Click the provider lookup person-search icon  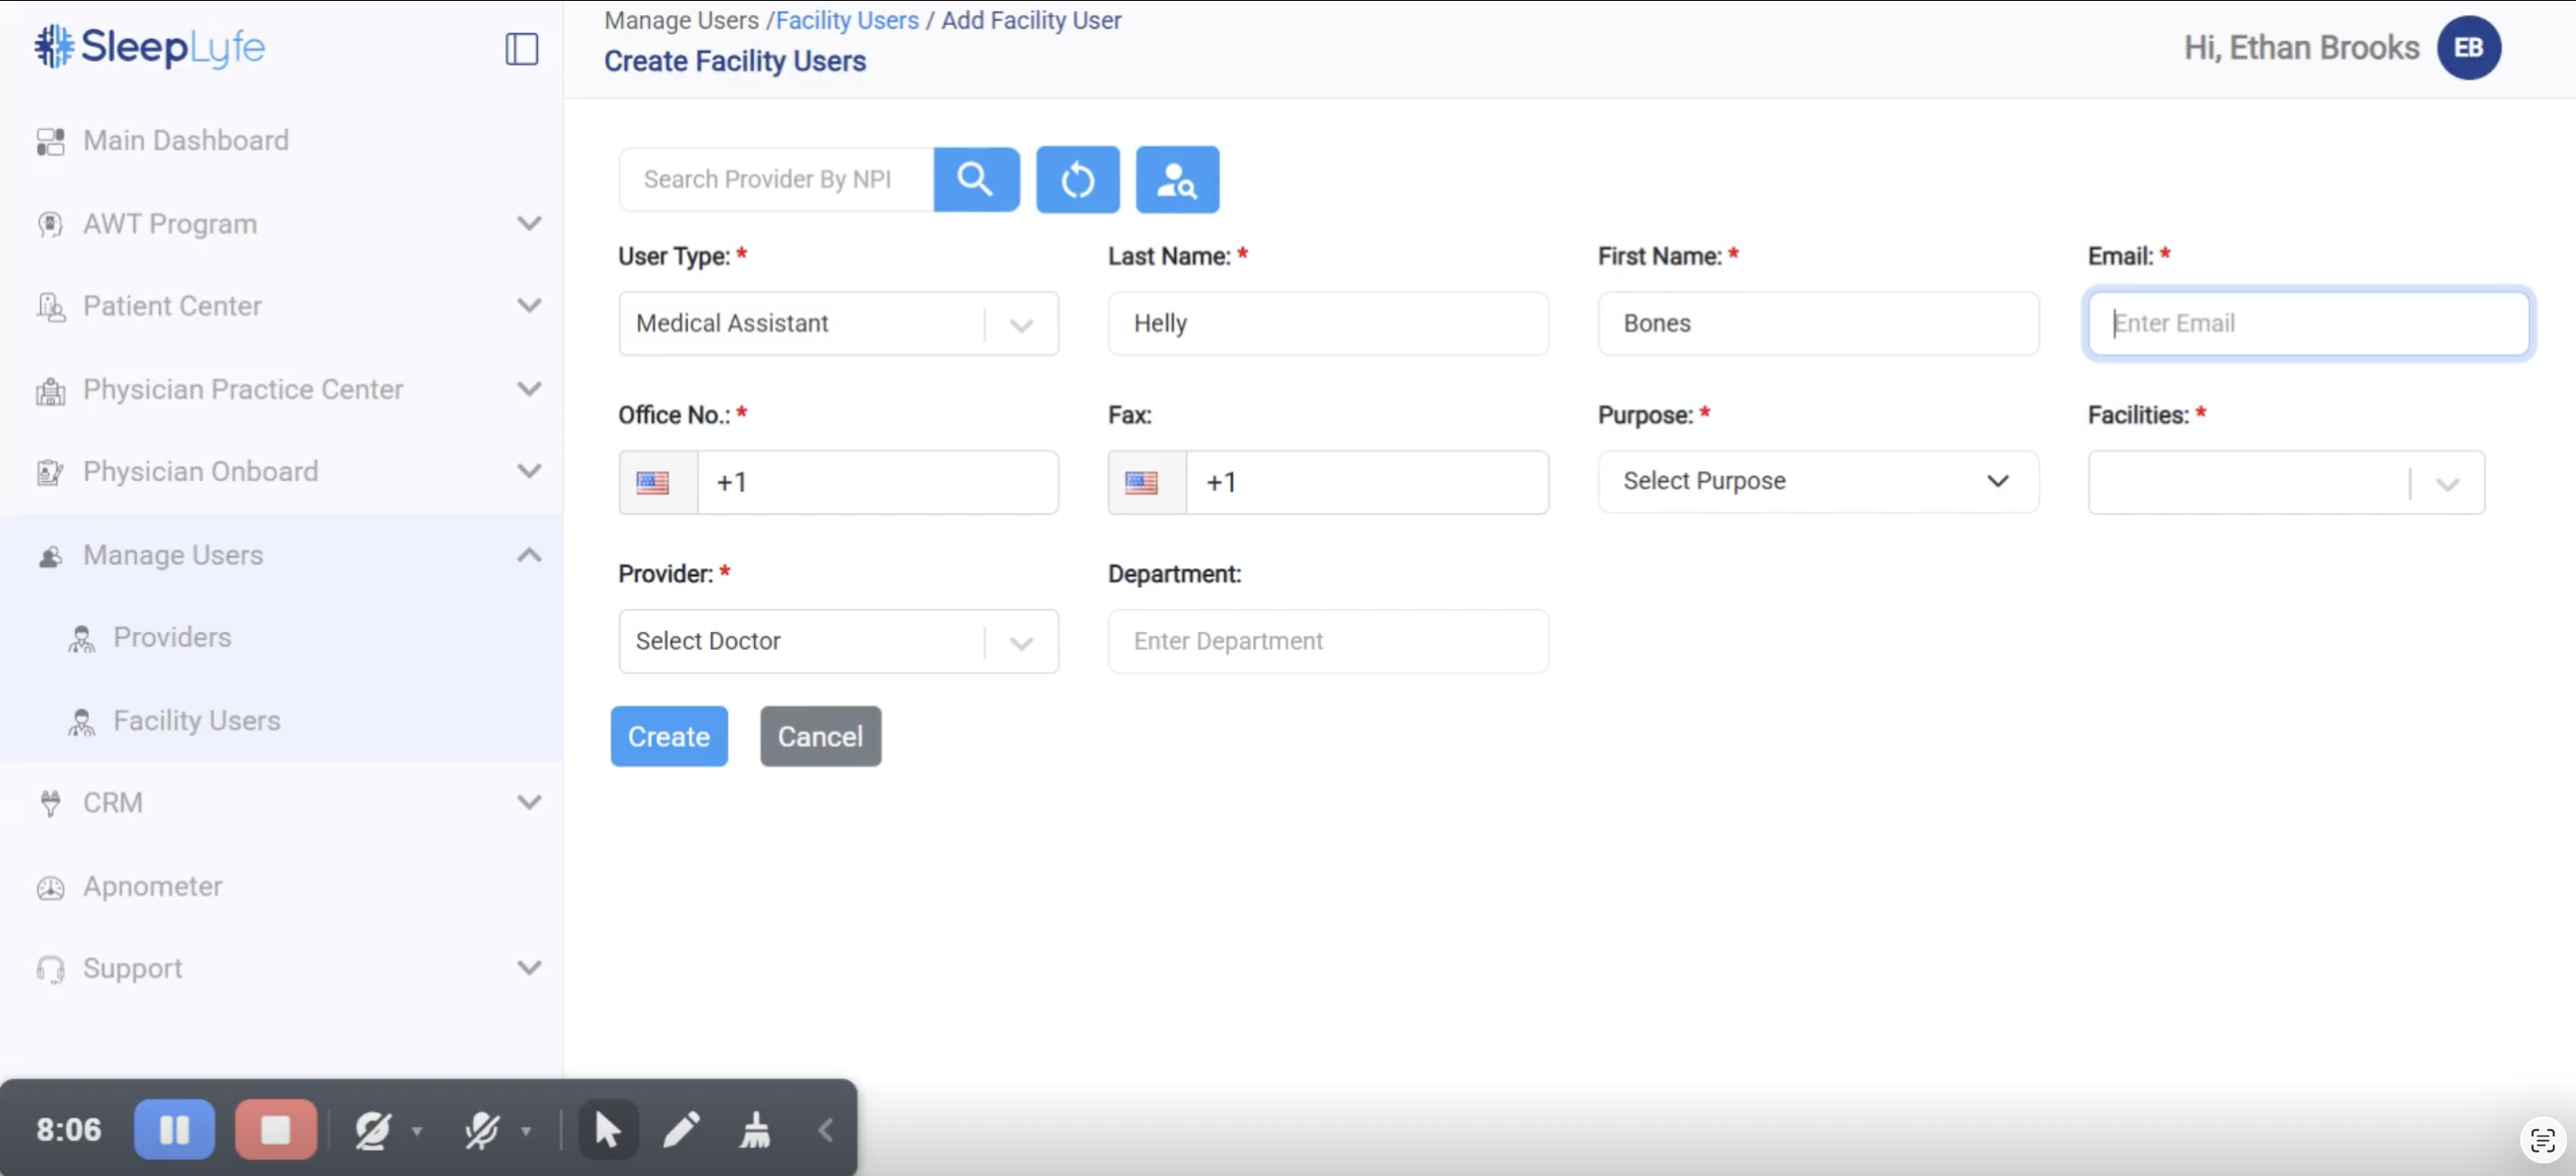click(x=1177, y=180)
